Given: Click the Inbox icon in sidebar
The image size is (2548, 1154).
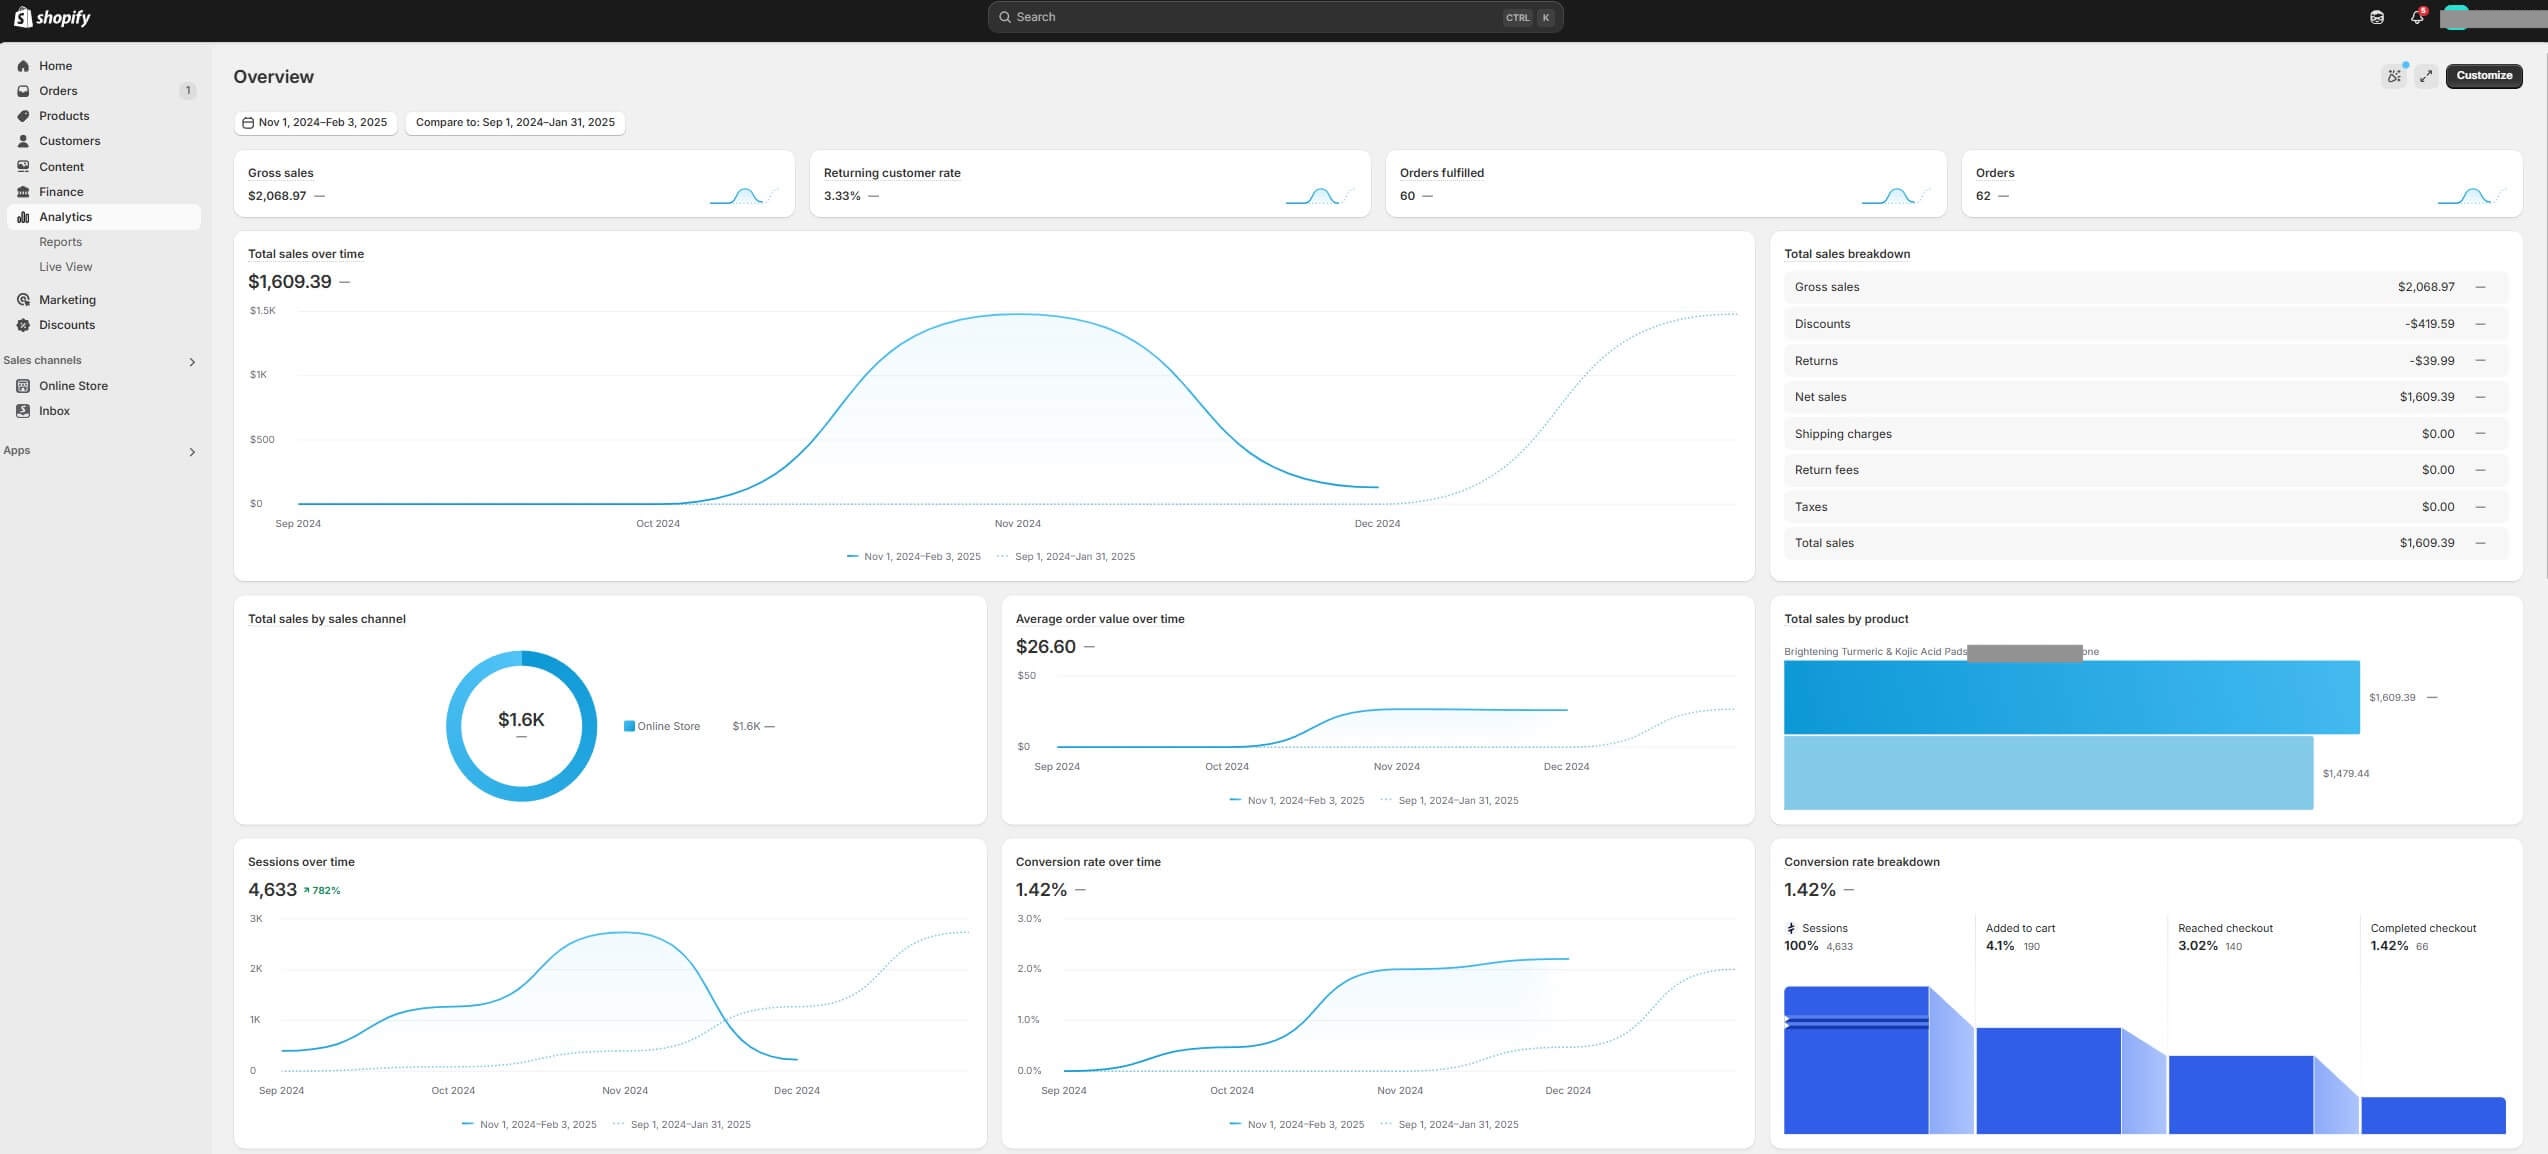Looking at the screenshot, I should pos(23,411).
